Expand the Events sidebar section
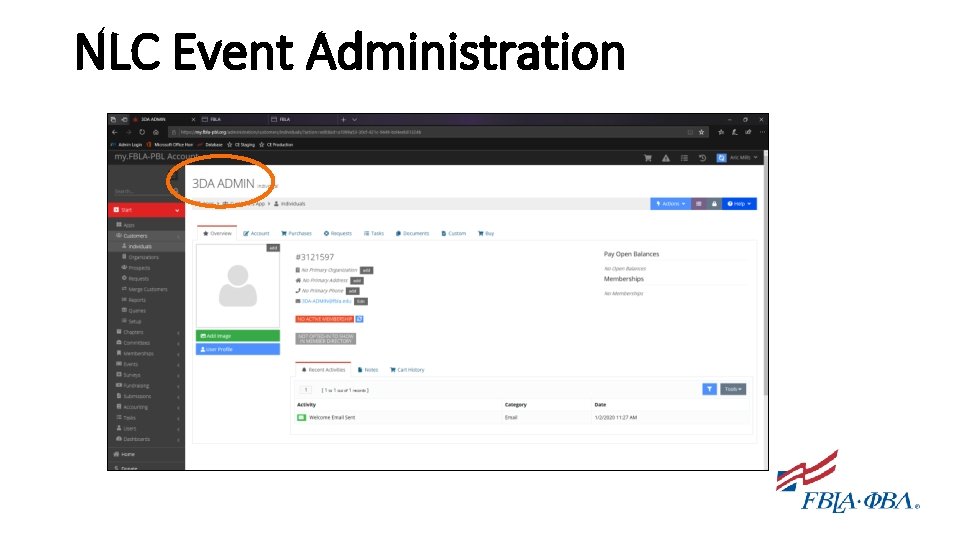The width and height of the screenshot is (960, 540). [x=146, y=364]
